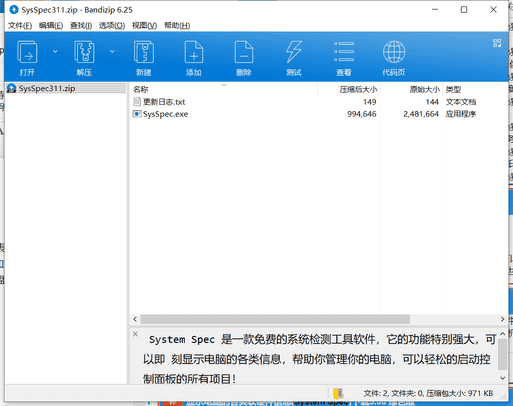The image size is (513, 406).
Task: Click compressed size 149 of 更新日志.txt
Action: point(369,102)
